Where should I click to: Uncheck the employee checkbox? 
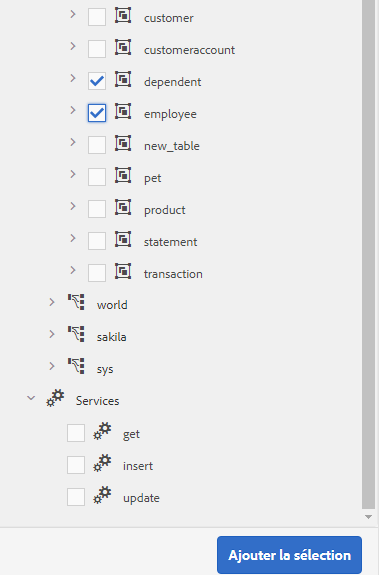pos(97,113)
